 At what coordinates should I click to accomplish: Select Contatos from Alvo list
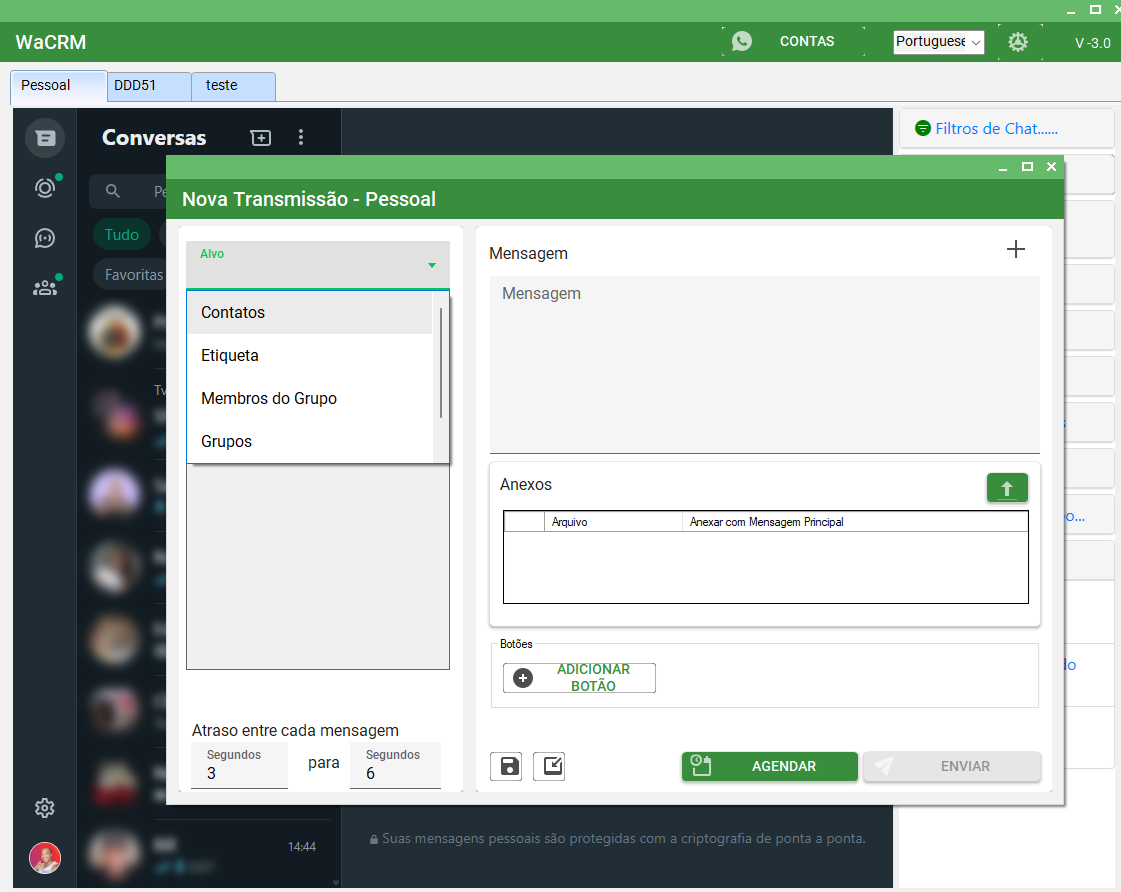233,313
